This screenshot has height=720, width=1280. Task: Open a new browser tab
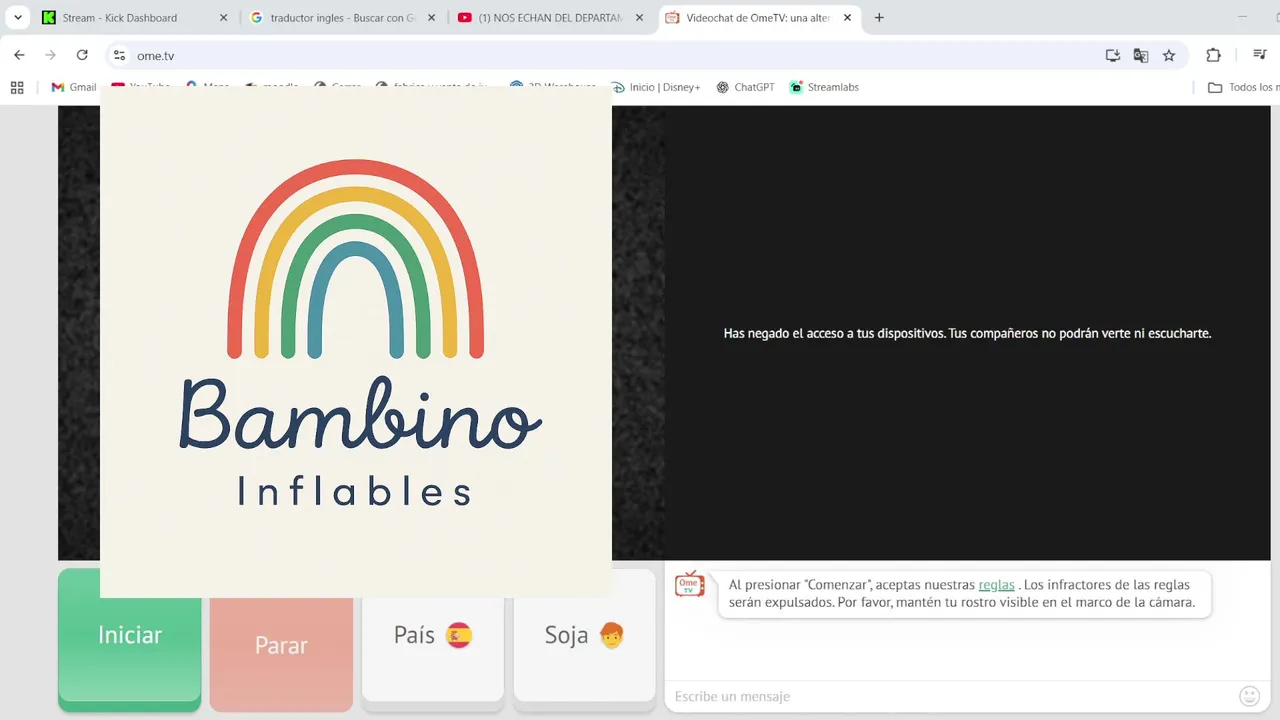[879, 17]
